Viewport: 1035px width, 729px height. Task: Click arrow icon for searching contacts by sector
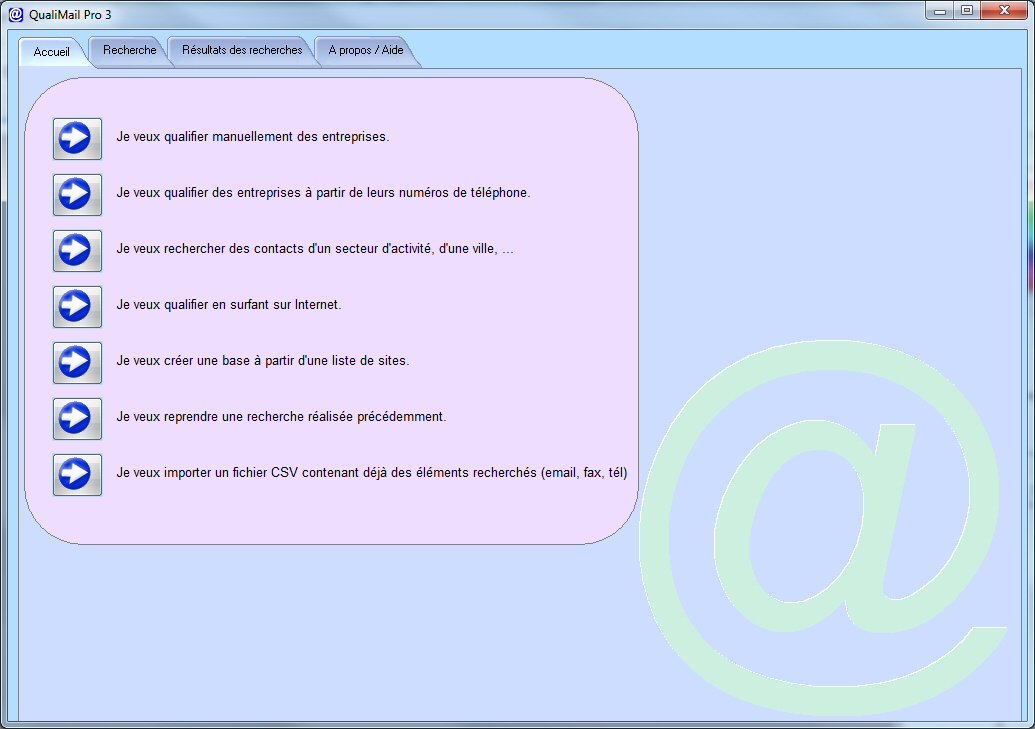[x=77, y=251]
